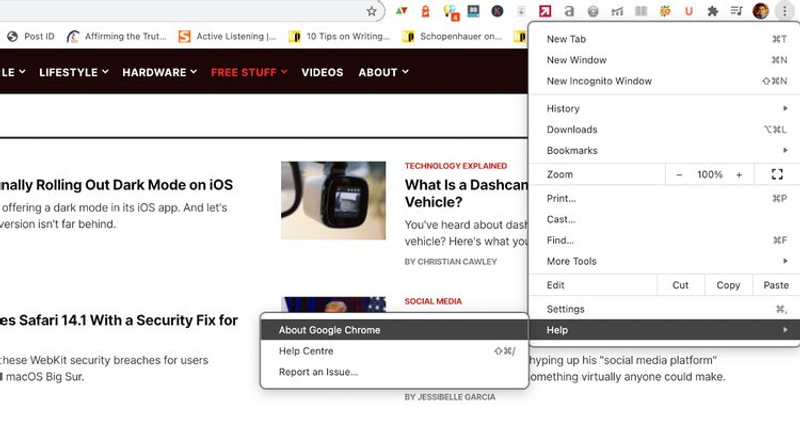Screen dimensions: 800x423
Task: Click the orange sun-shaped extension icon
Action: pyautogui.click(x=665, y=11)
